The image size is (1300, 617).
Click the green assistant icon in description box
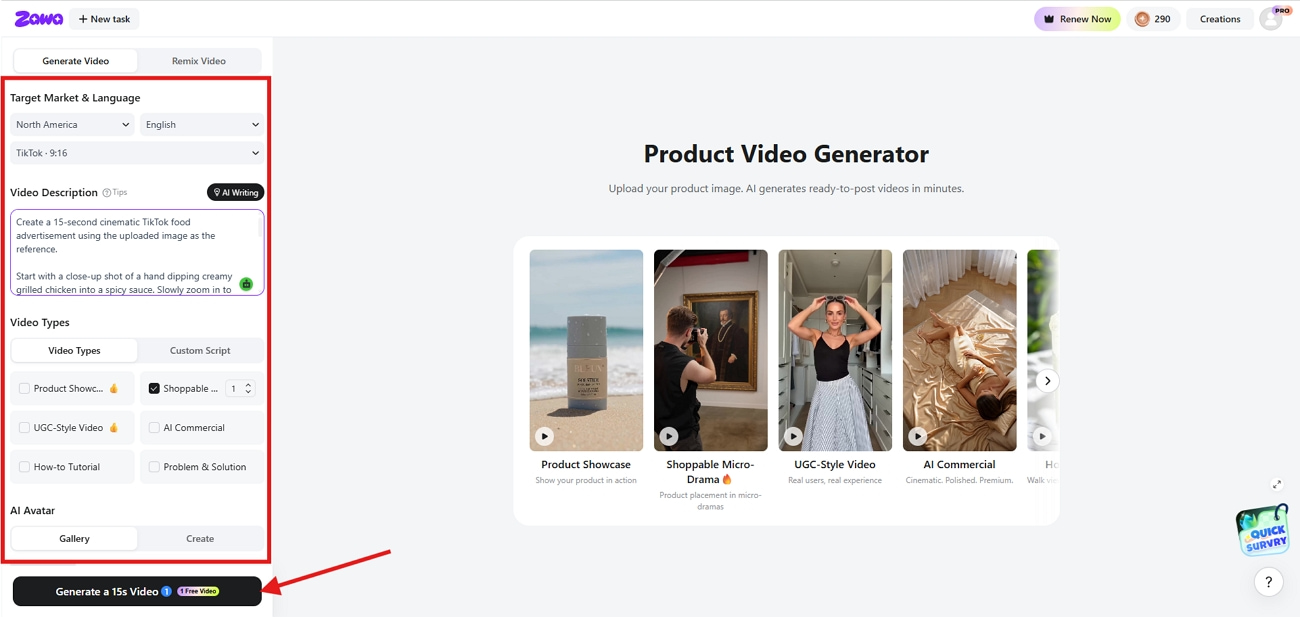click(246, 284)
